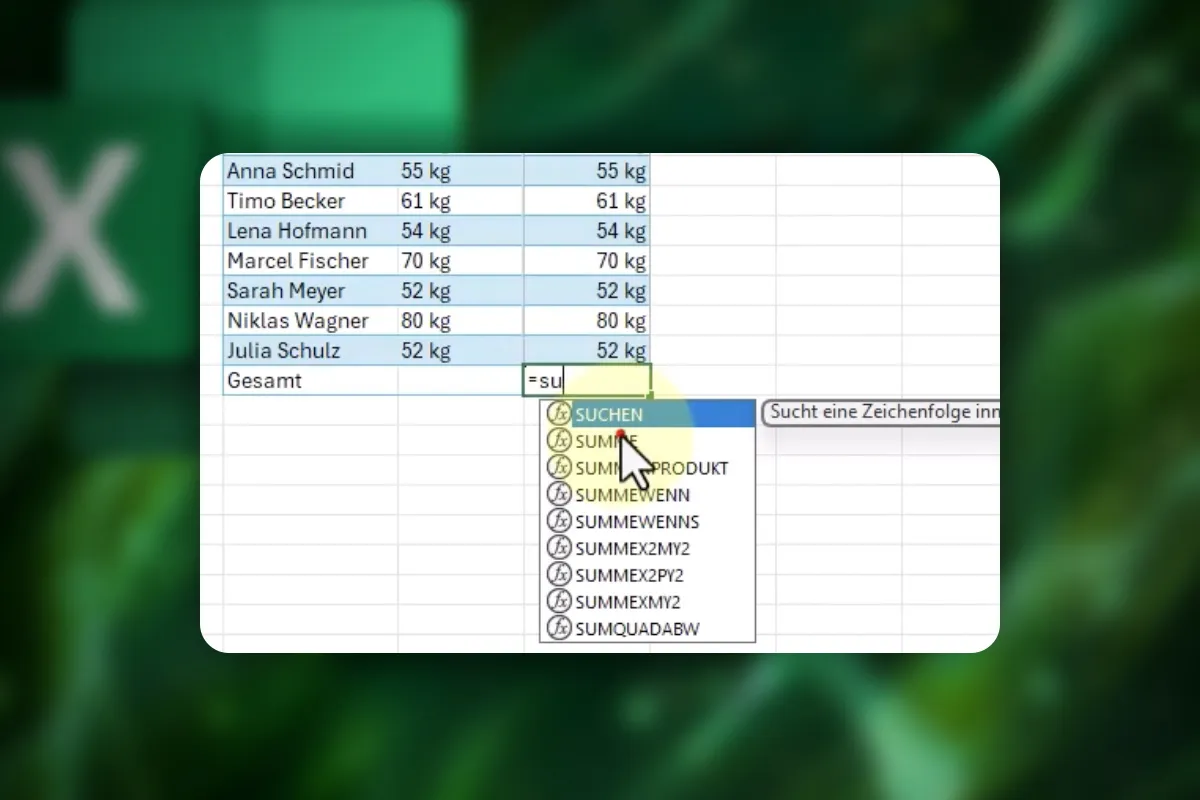
Task: Click the SUCHEN function tooltip description
Action: pos(881,413)
